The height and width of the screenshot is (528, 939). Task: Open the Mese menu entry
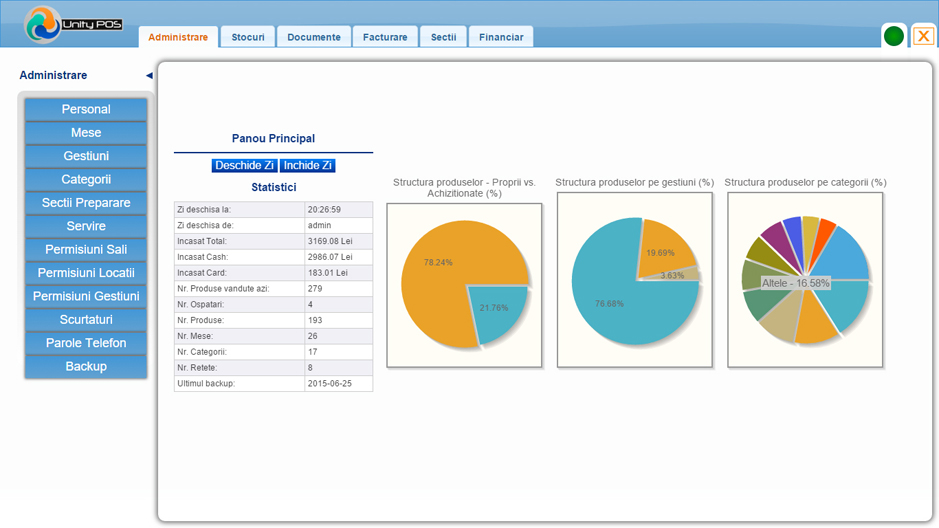(86, 133)
